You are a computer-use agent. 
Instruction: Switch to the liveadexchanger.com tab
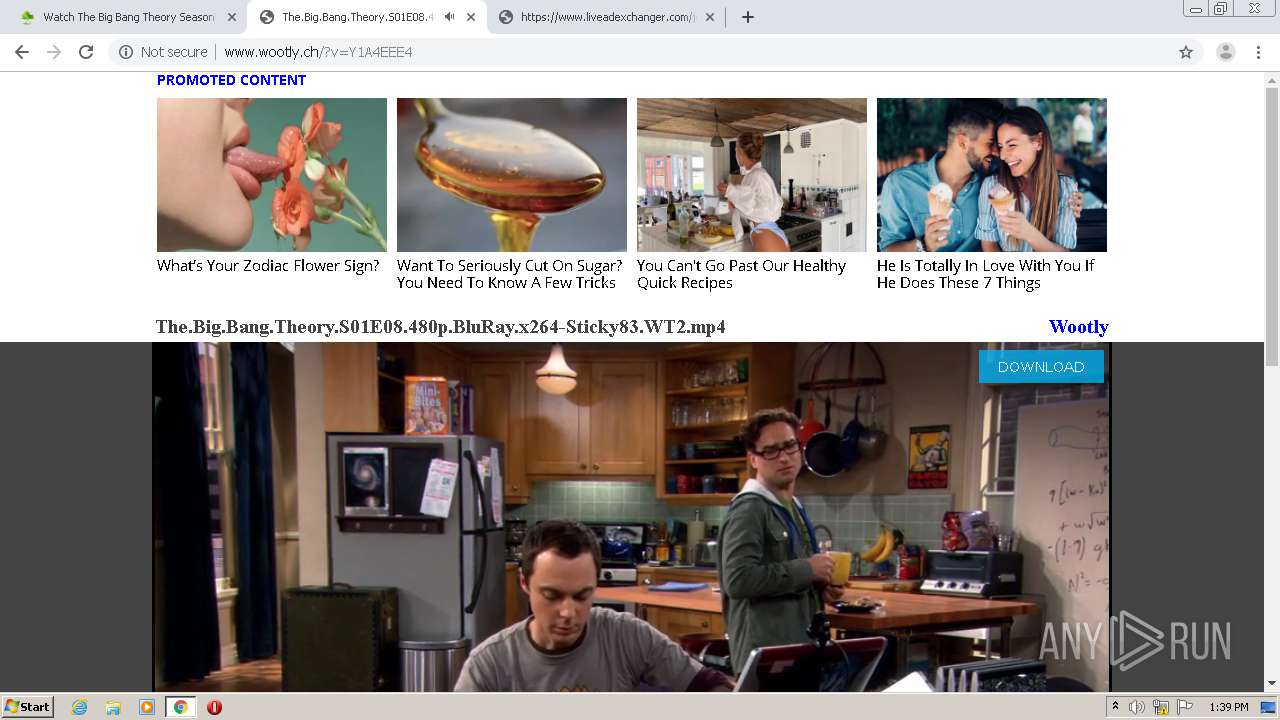point(606,17)
